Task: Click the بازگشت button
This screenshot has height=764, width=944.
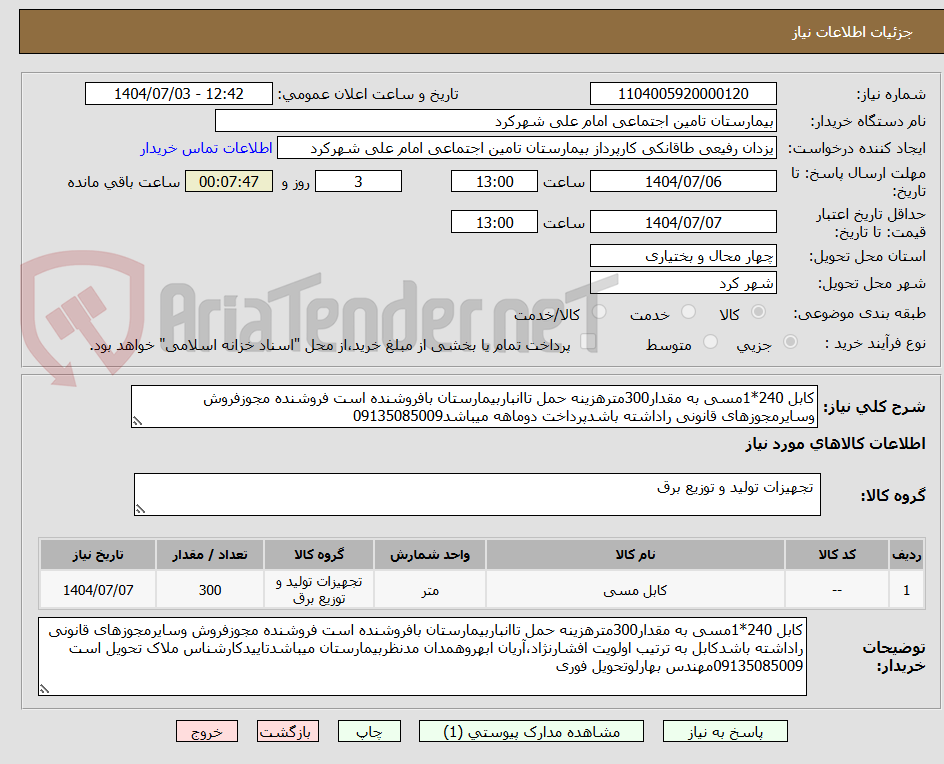Action: [287, 731]
